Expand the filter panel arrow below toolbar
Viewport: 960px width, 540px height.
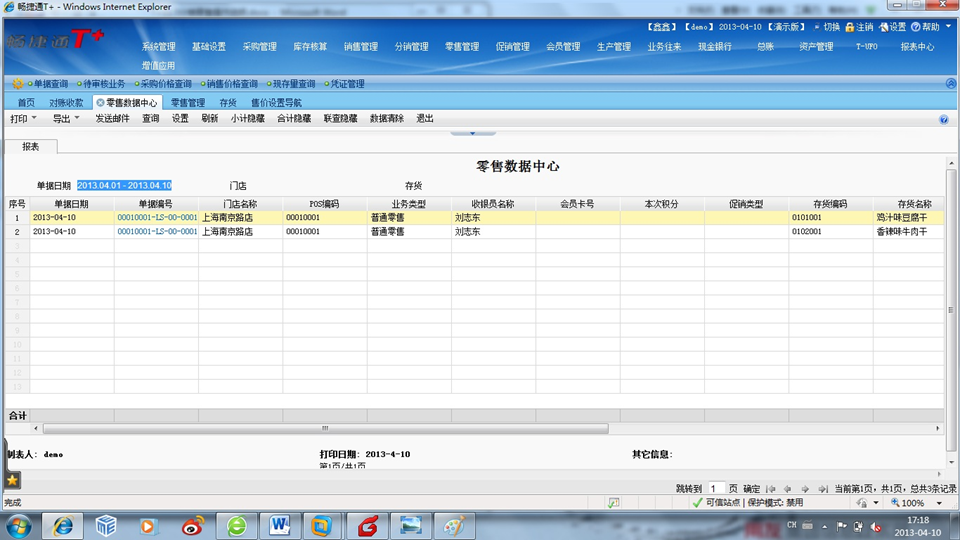pos(473,132)
